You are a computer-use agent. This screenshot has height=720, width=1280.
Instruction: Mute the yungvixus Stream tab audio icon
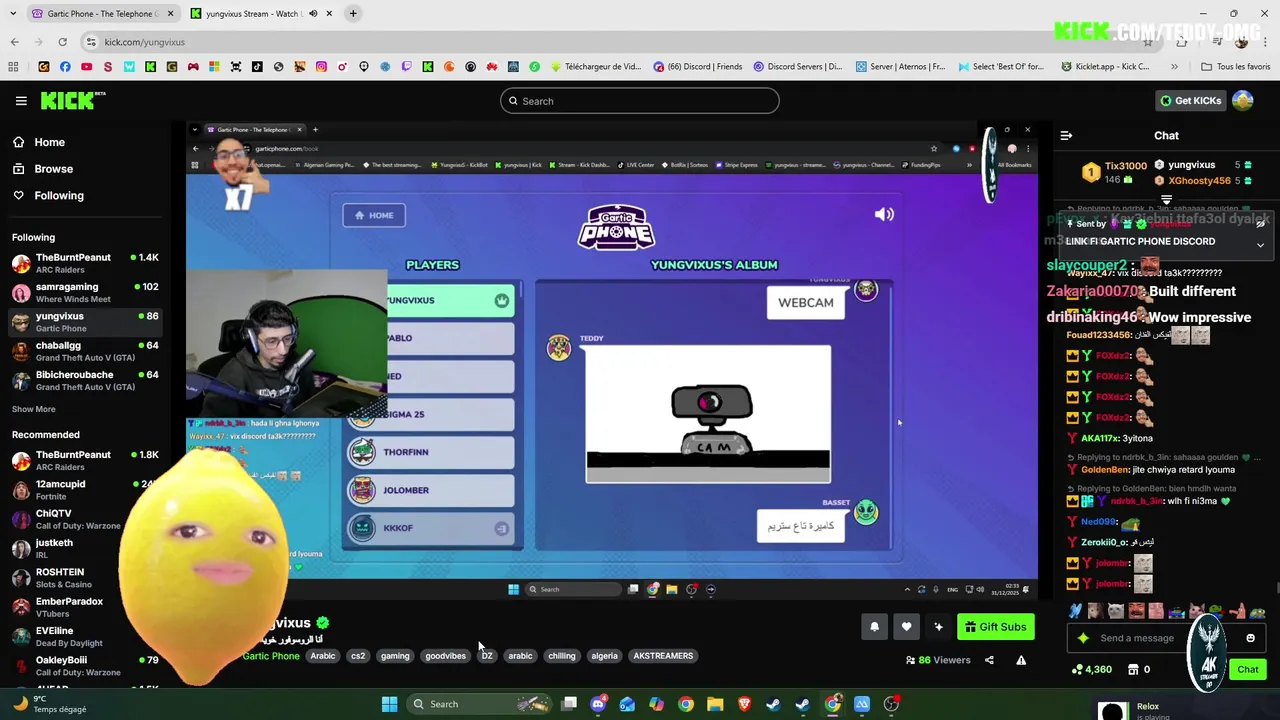coord(313,14)
